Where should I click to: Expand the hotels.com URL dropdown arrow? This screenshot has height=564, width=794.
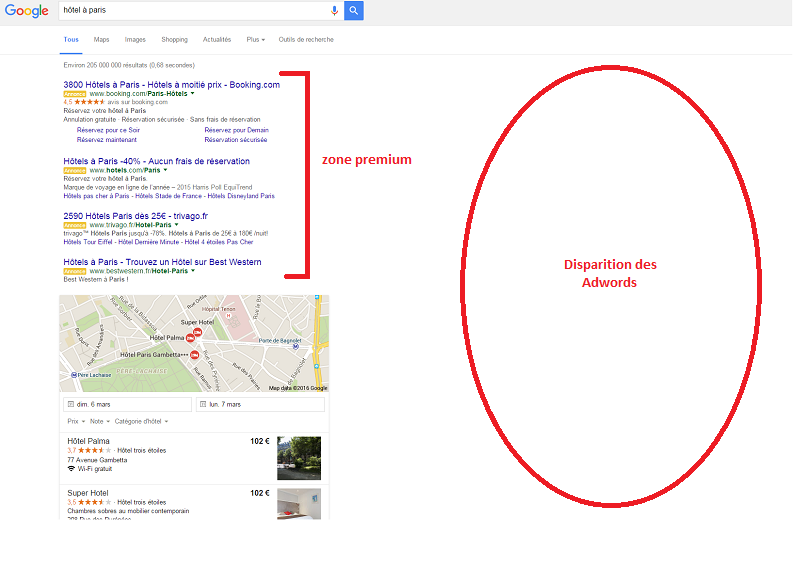click(x=166, y=170)
